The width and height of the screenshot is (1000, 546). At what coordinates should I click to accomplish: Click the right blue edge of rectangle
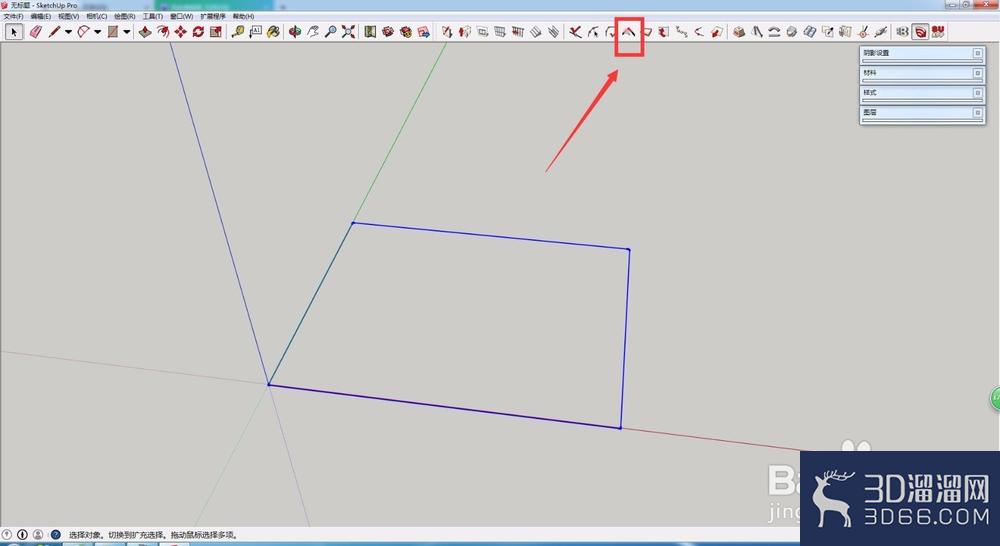tap(625, 339)
